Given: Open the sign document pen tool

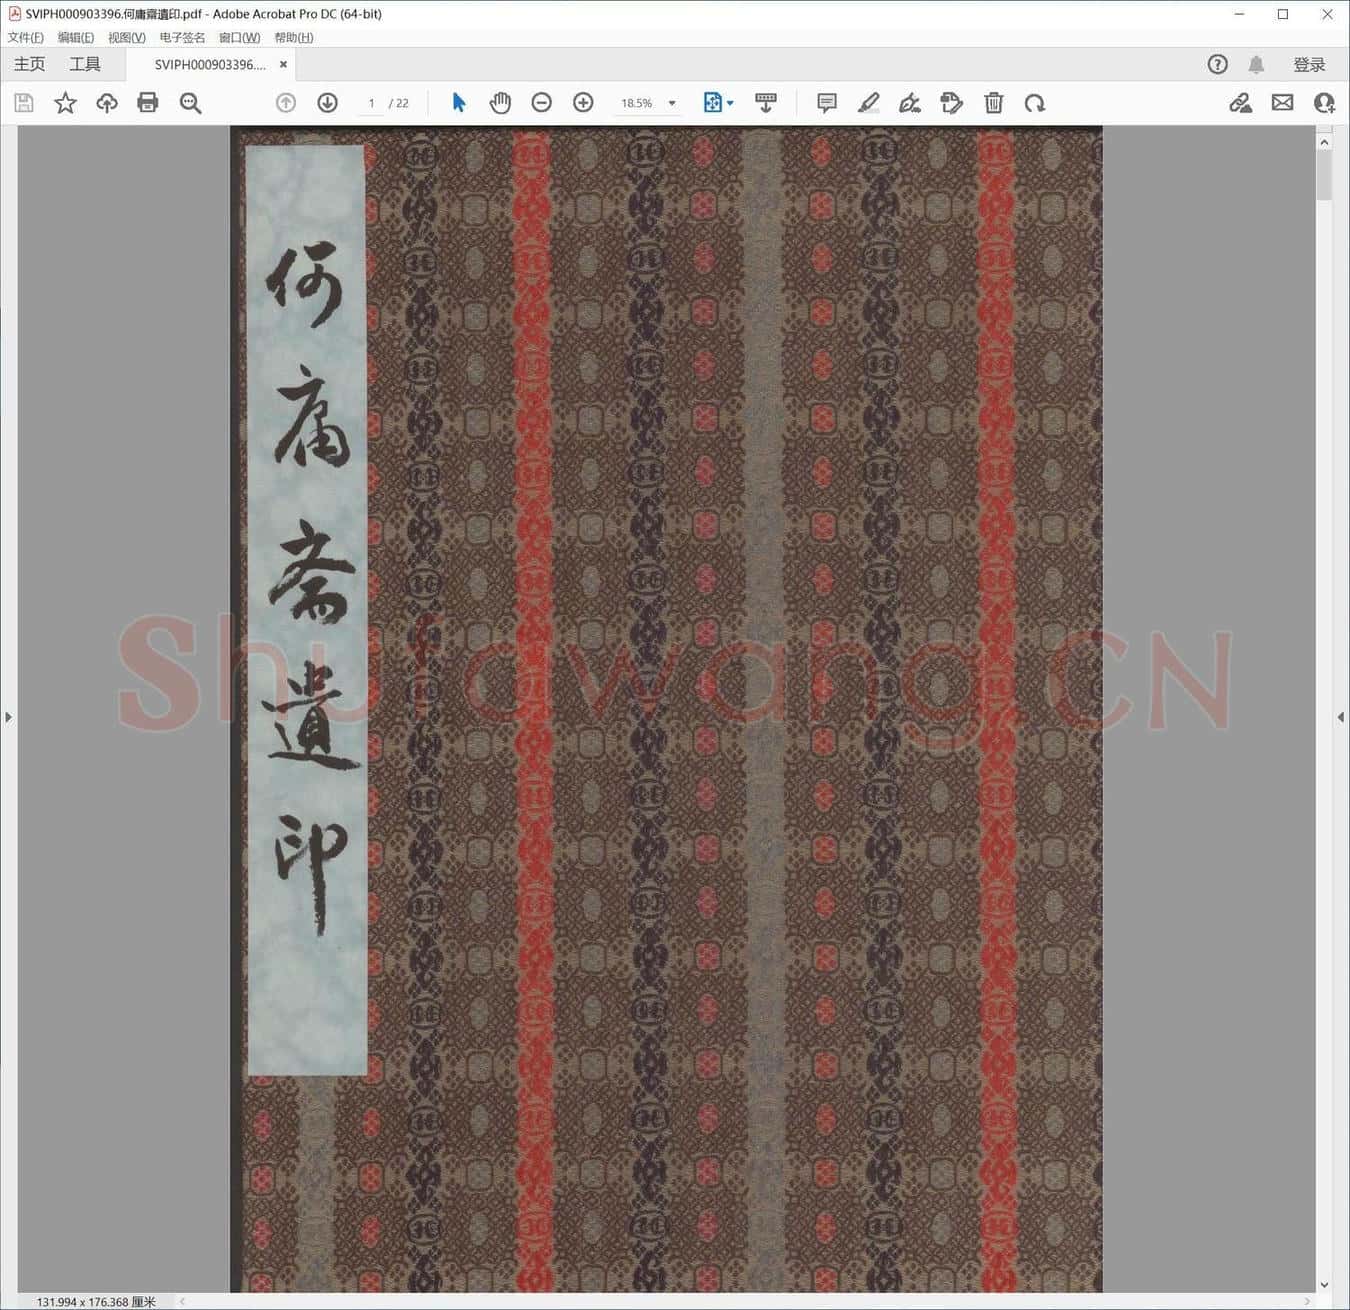Looking at the screenshot, I should pyautogui.click(x=910, y=103).
